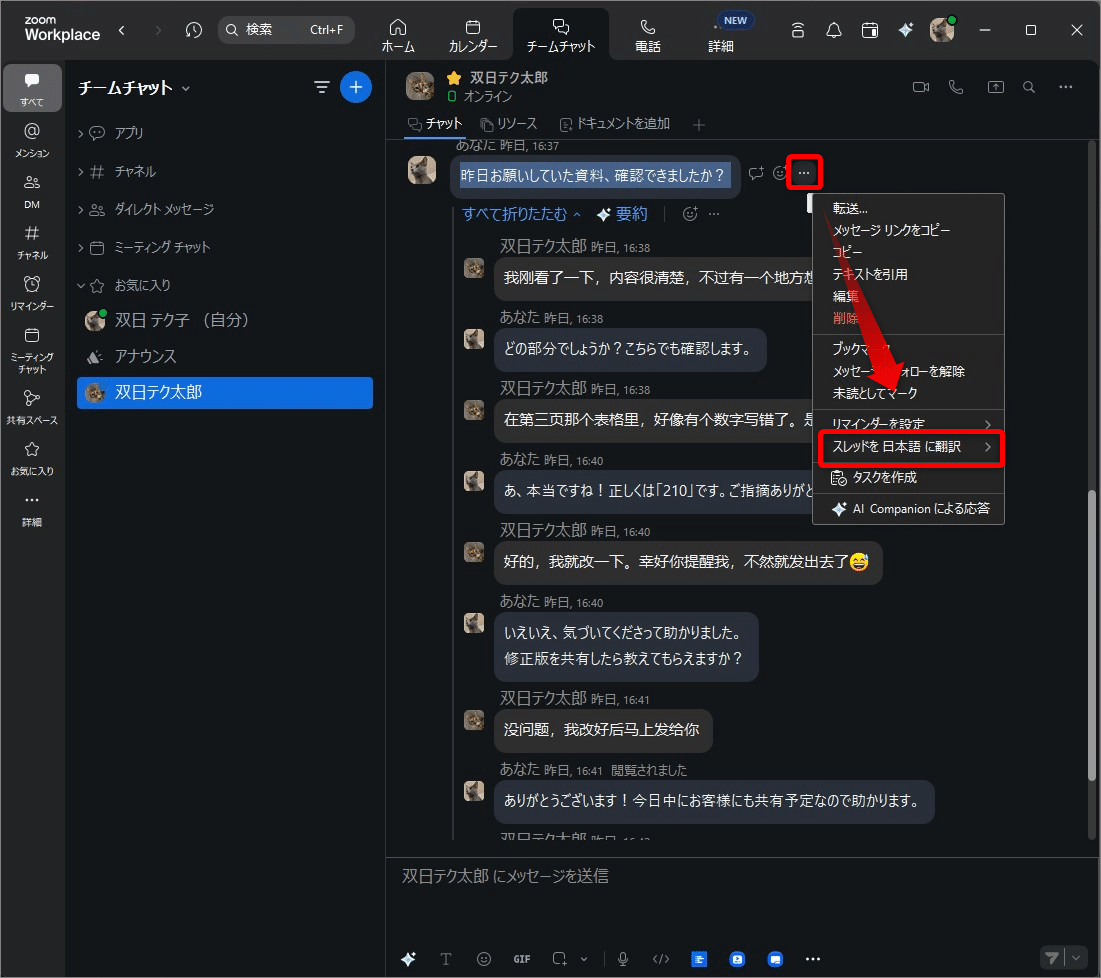Viewport: 1101px width, 978px height.
Task: Open リマインダーを設定 submenu
Action: (907, 424)
